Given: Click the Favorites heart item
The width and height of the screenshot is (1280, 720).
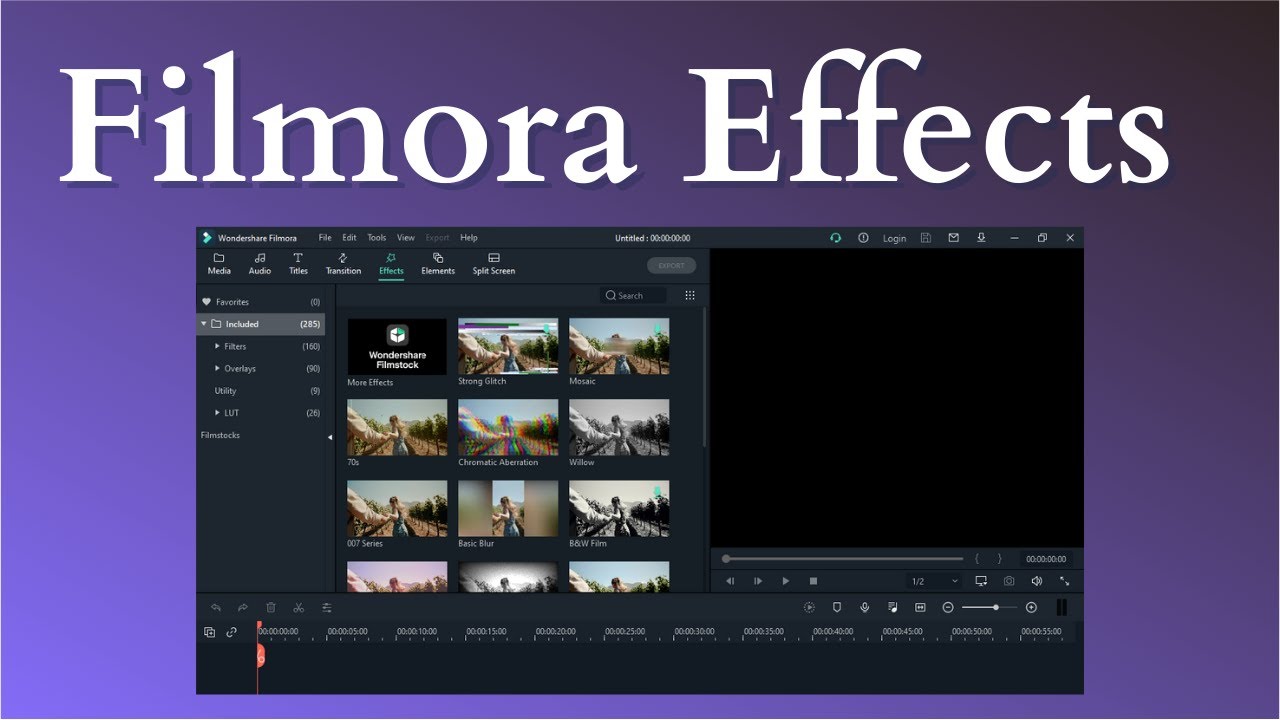Looking at the screenshot, I should (261, 302).
